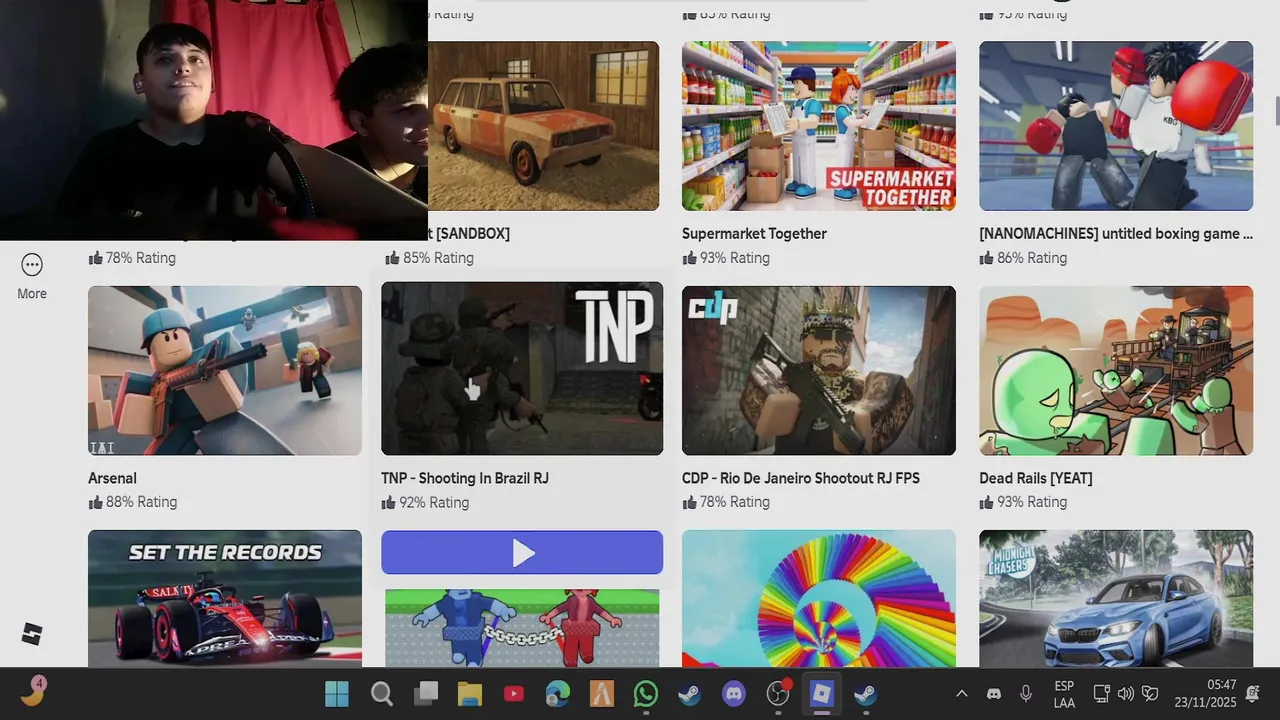This screenshot has width=1280, height=720.
Task: Click the microphone tray icon
Action: 1026,693
